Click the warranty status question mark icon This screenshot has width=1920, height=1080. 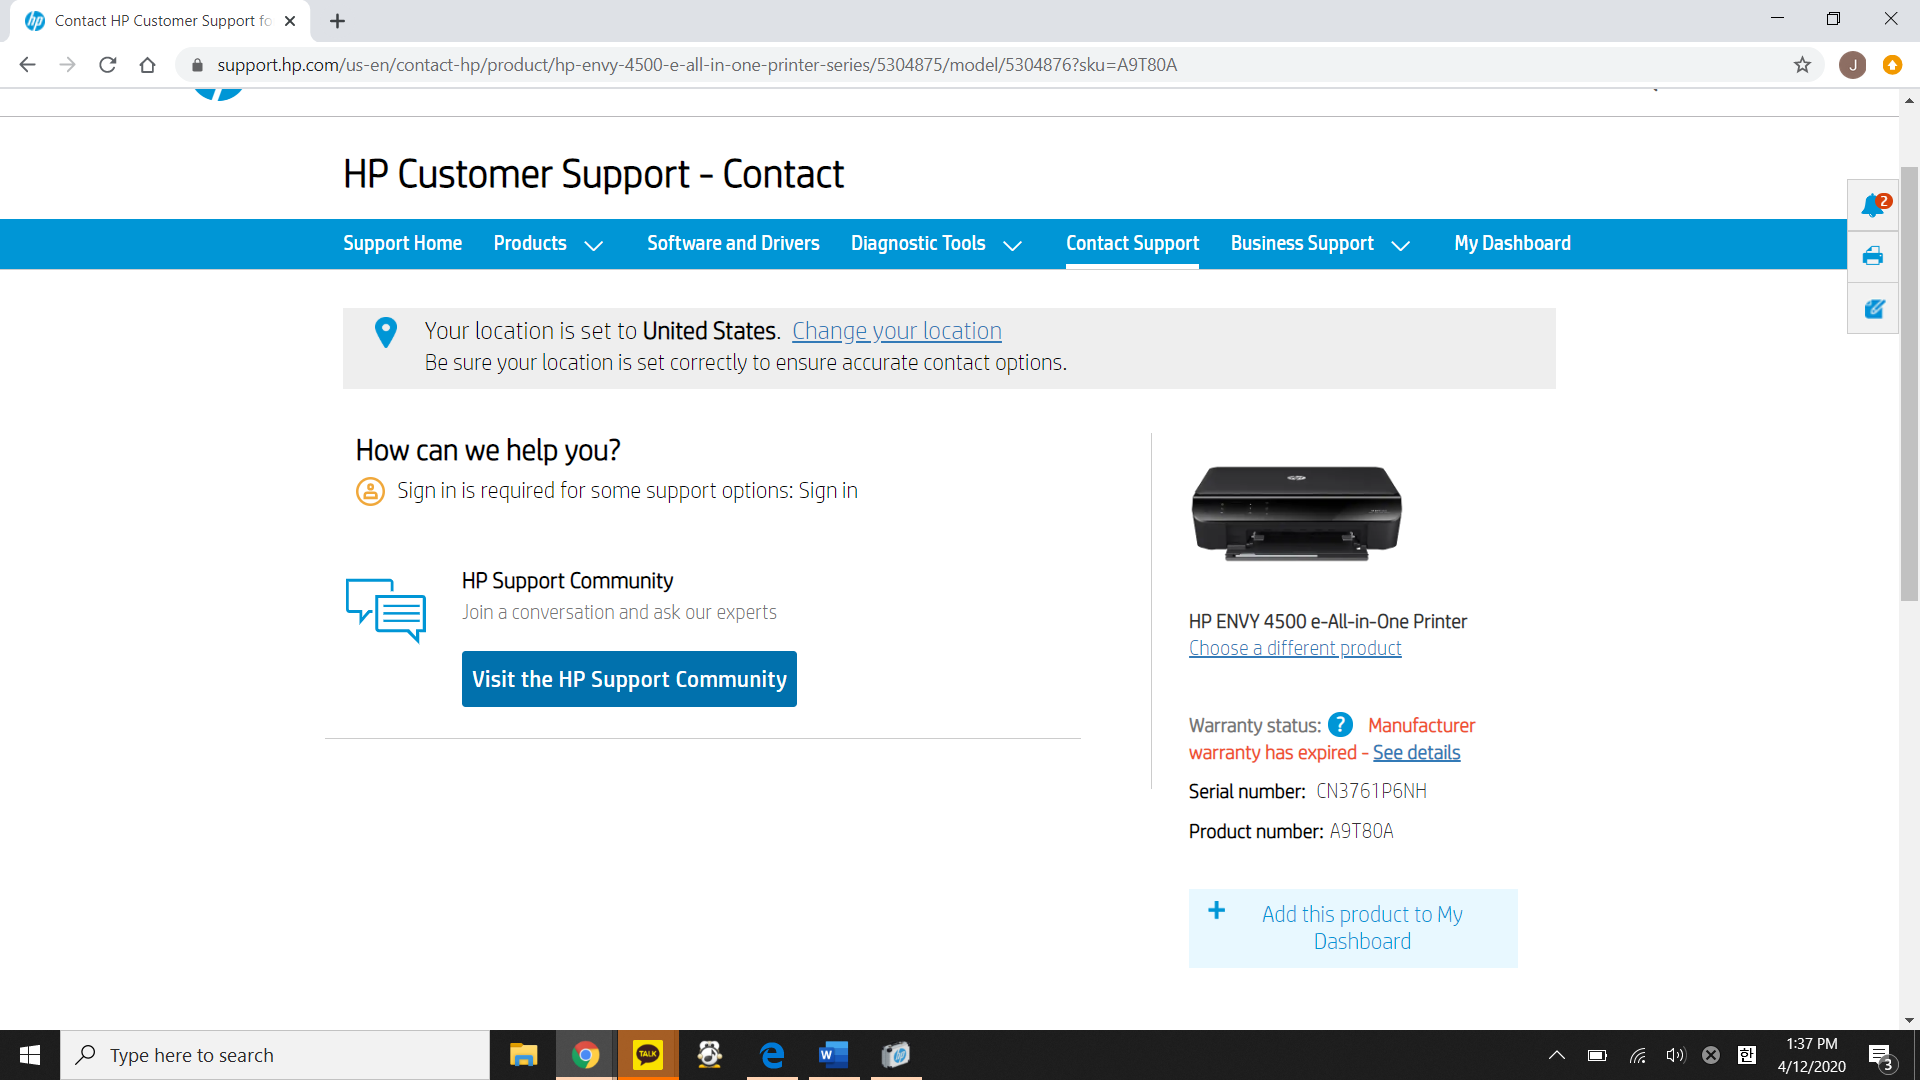tap(1340, 725)
